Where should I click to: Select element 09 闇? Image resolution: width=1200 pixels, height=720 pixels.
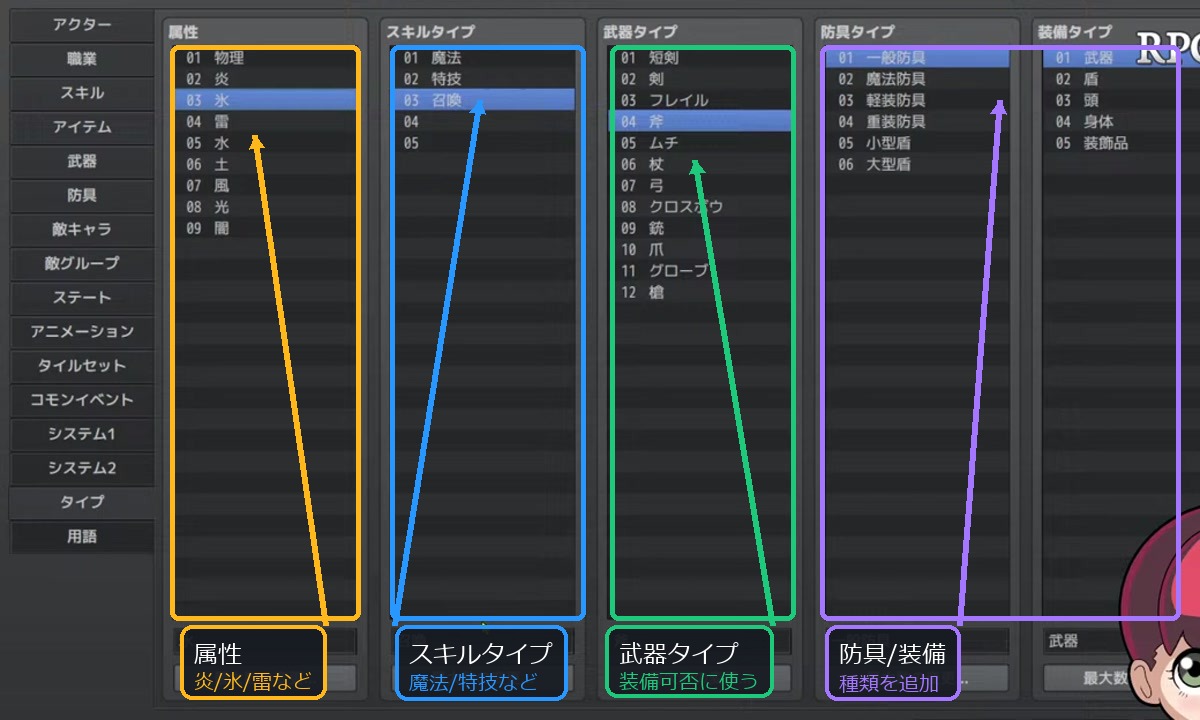click(265, 228)
